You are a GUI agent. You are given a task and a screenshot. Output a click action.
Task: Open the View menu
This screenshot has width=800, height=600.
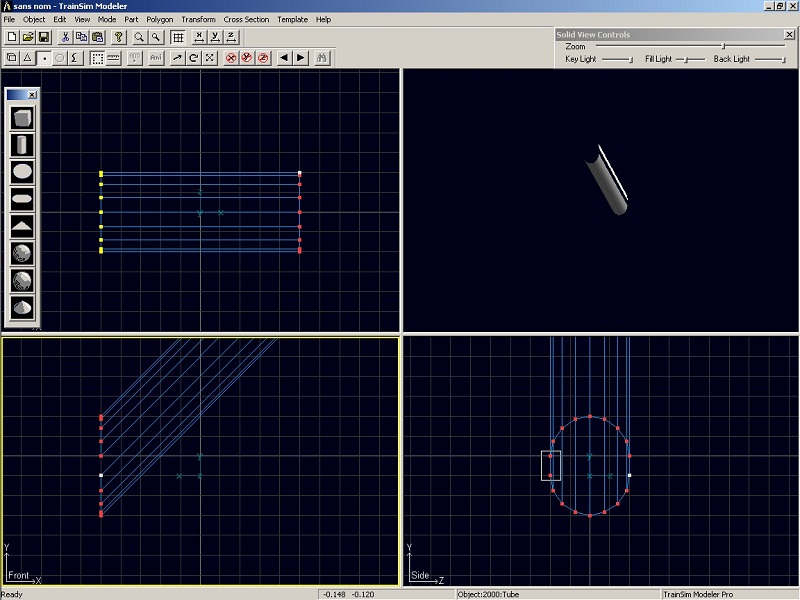tap(82, 19)
